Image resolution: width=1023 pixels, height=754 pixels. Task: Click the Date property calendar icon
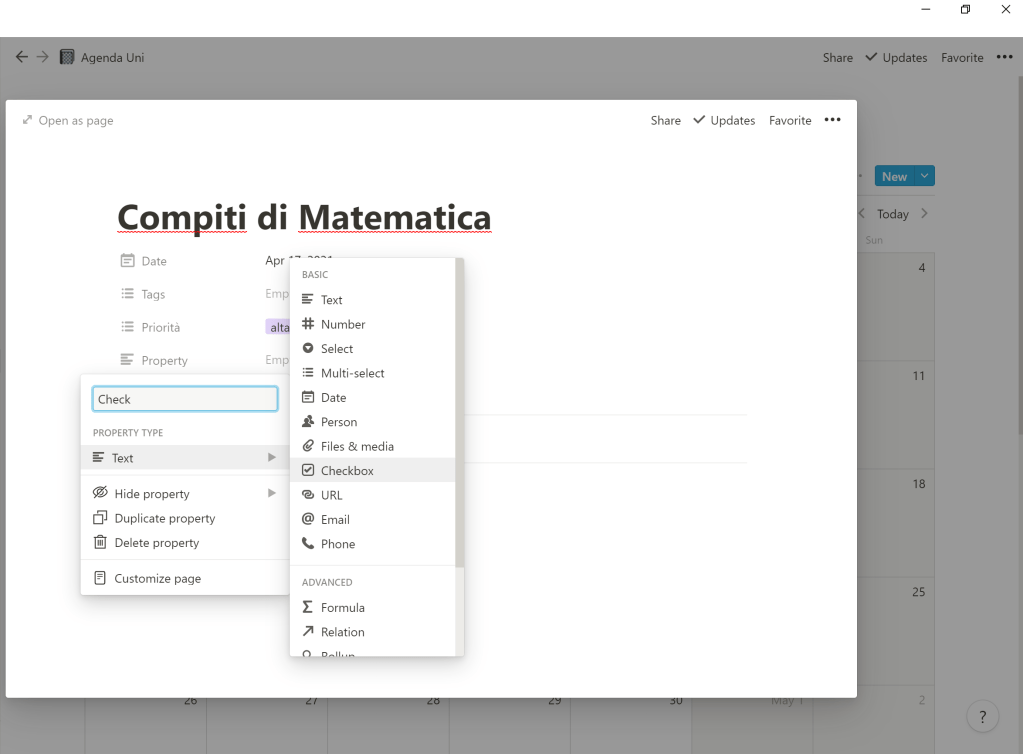tap(127, 261)
